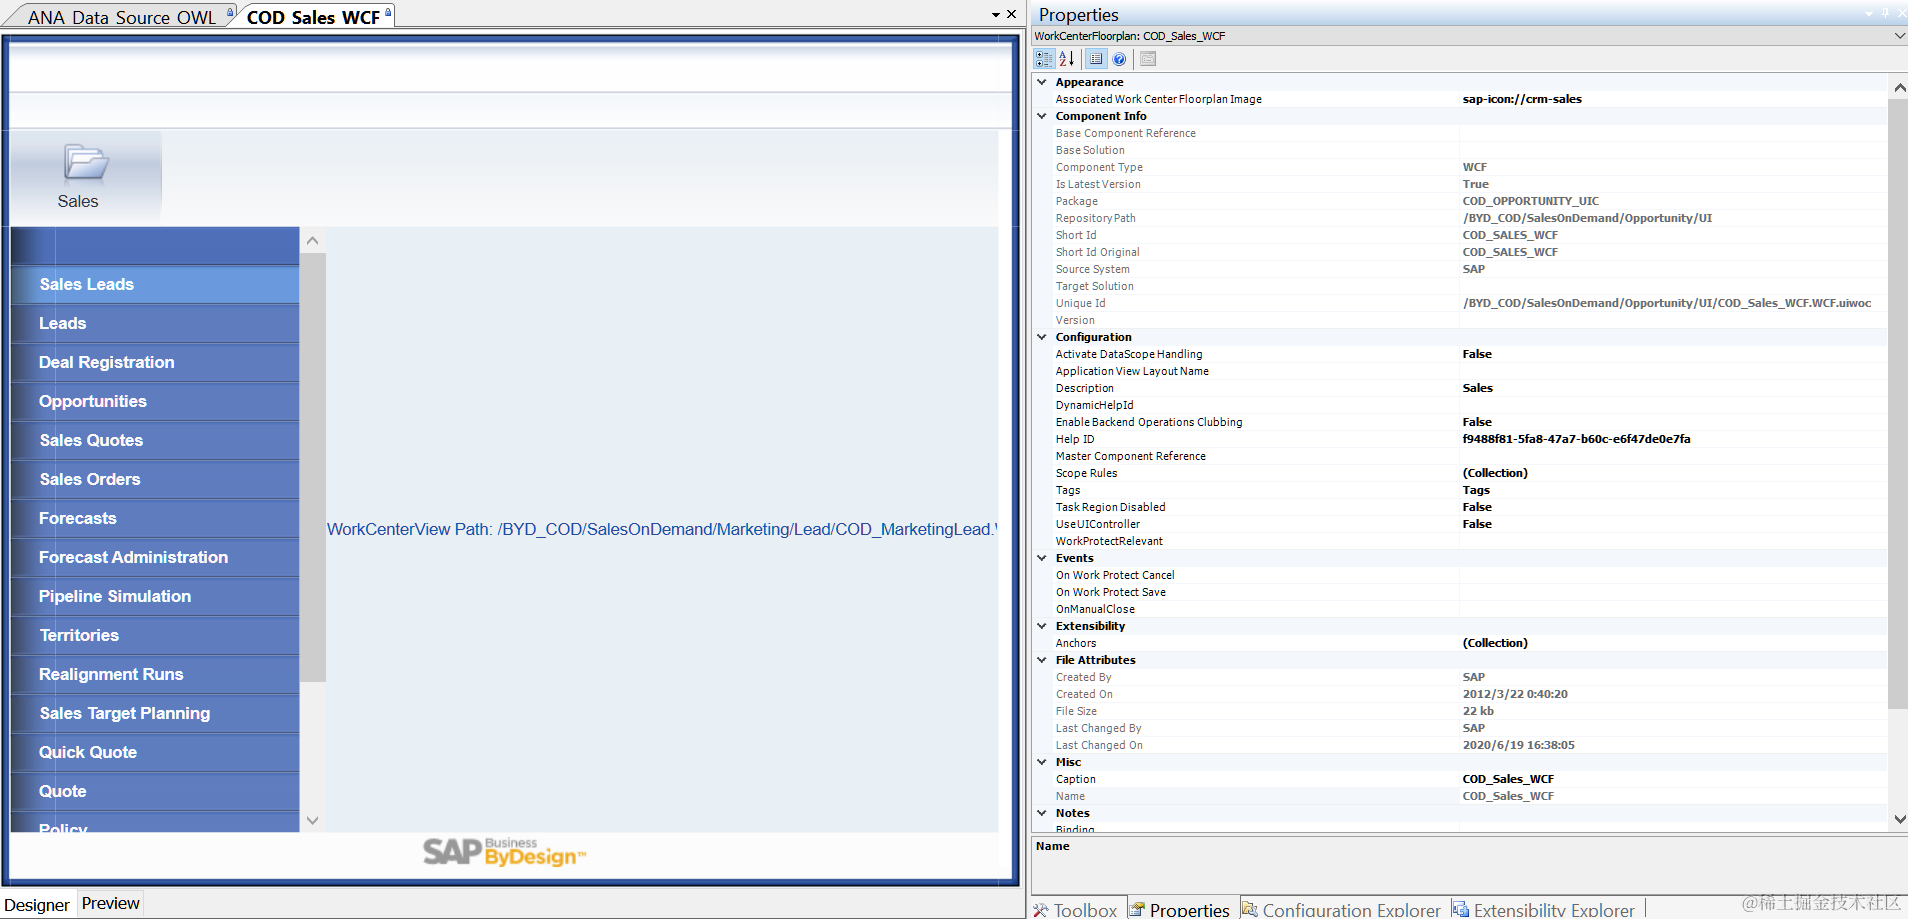Click the Property Pages toolbar icon

click(x=1148, y=59)
